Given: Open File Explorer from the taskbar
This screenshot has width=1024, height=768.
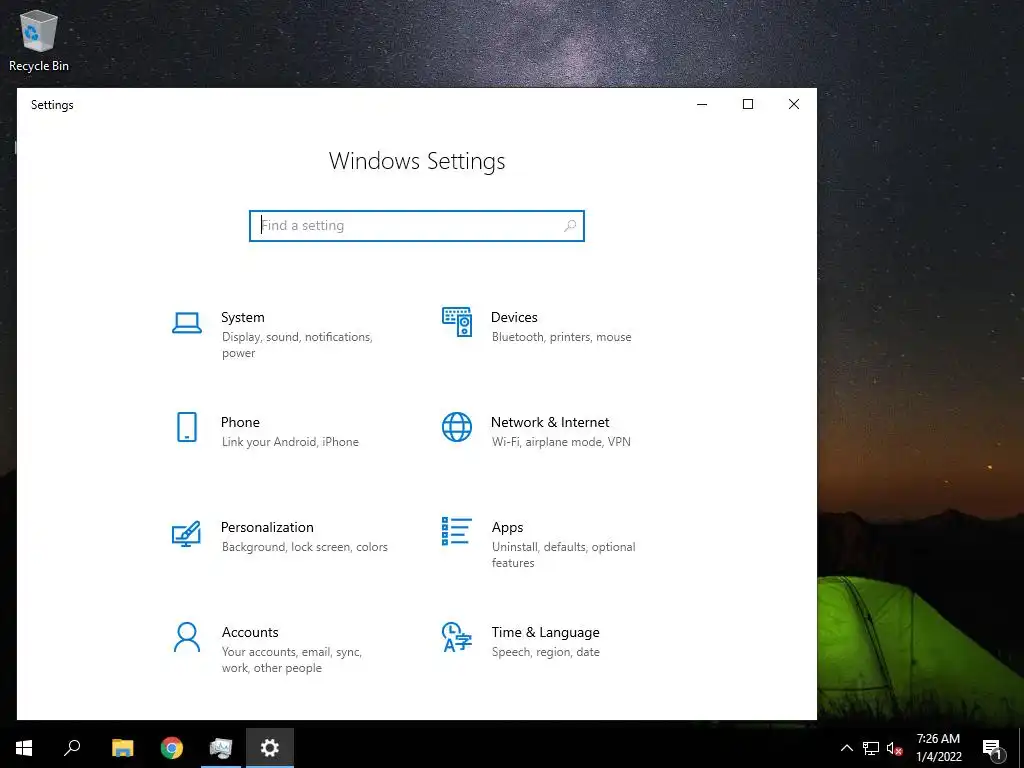Looking at the screenshot, I should [x=122, y=748].
